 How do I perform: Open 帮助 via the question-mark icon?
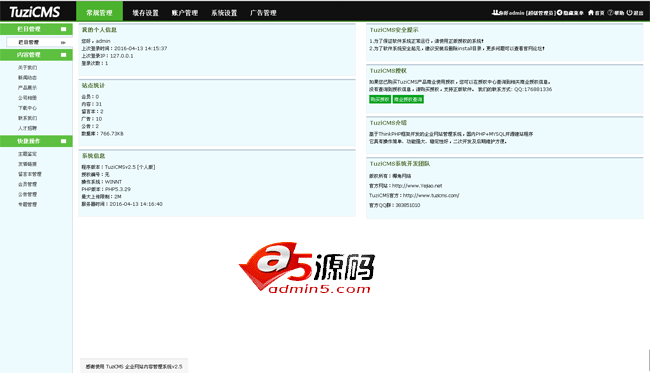click(x=610, y=13)
